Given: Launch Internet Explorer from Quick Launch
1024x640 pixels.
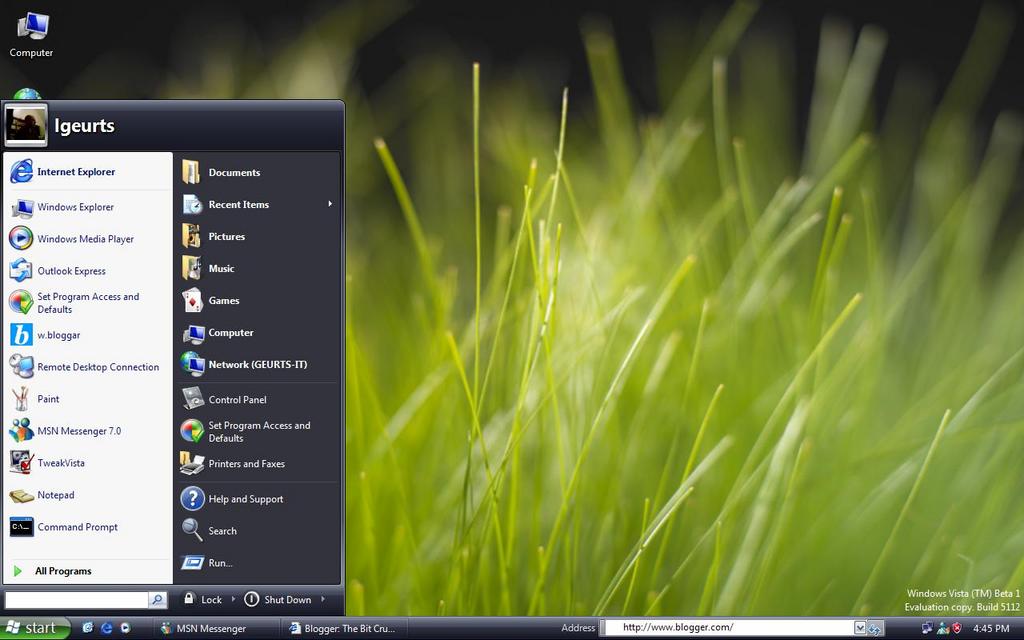Looking at the screenshot, I should coord(106,628).
